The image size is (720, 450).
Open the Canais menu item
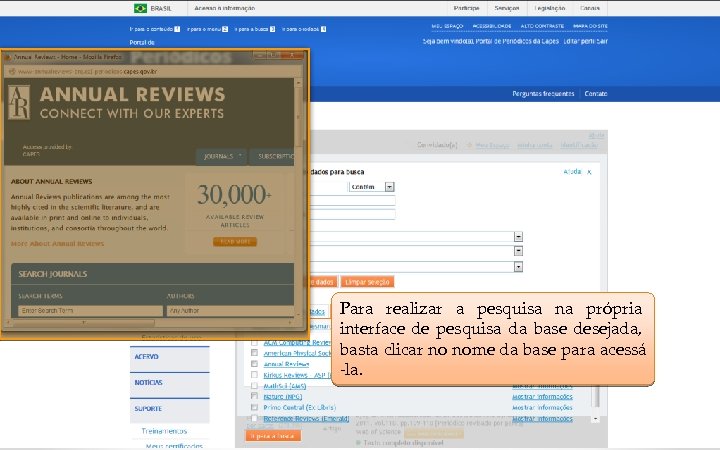(x=590, y=8)
